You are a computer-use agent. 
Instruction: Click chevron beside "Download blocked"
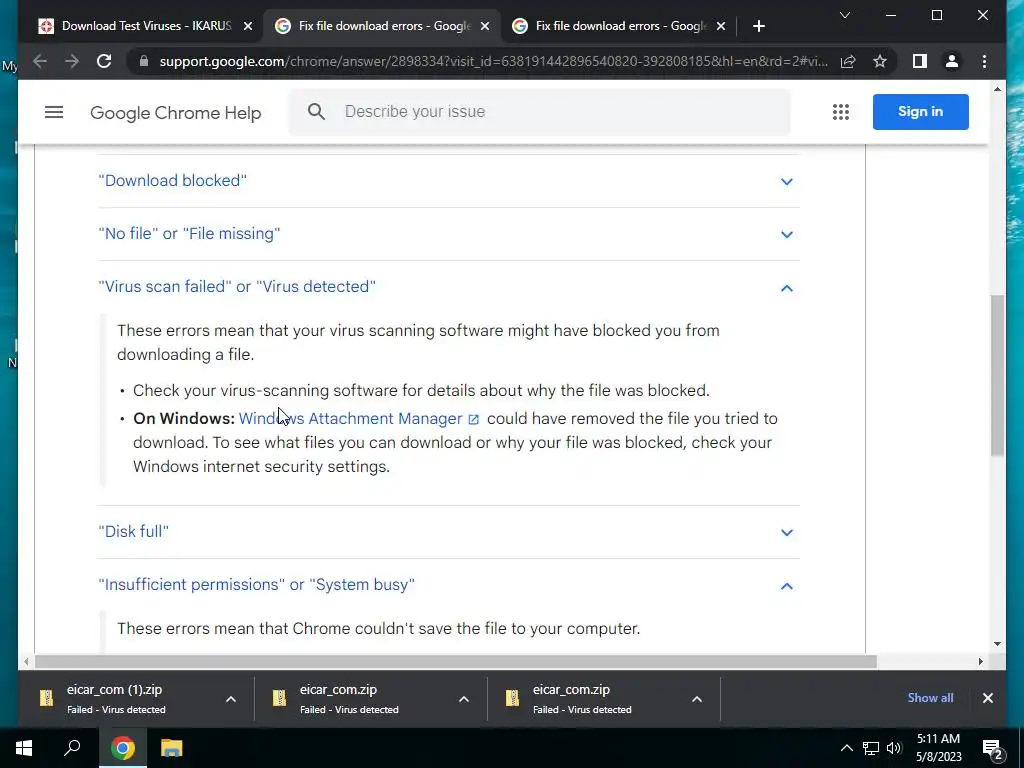point(786,182)
